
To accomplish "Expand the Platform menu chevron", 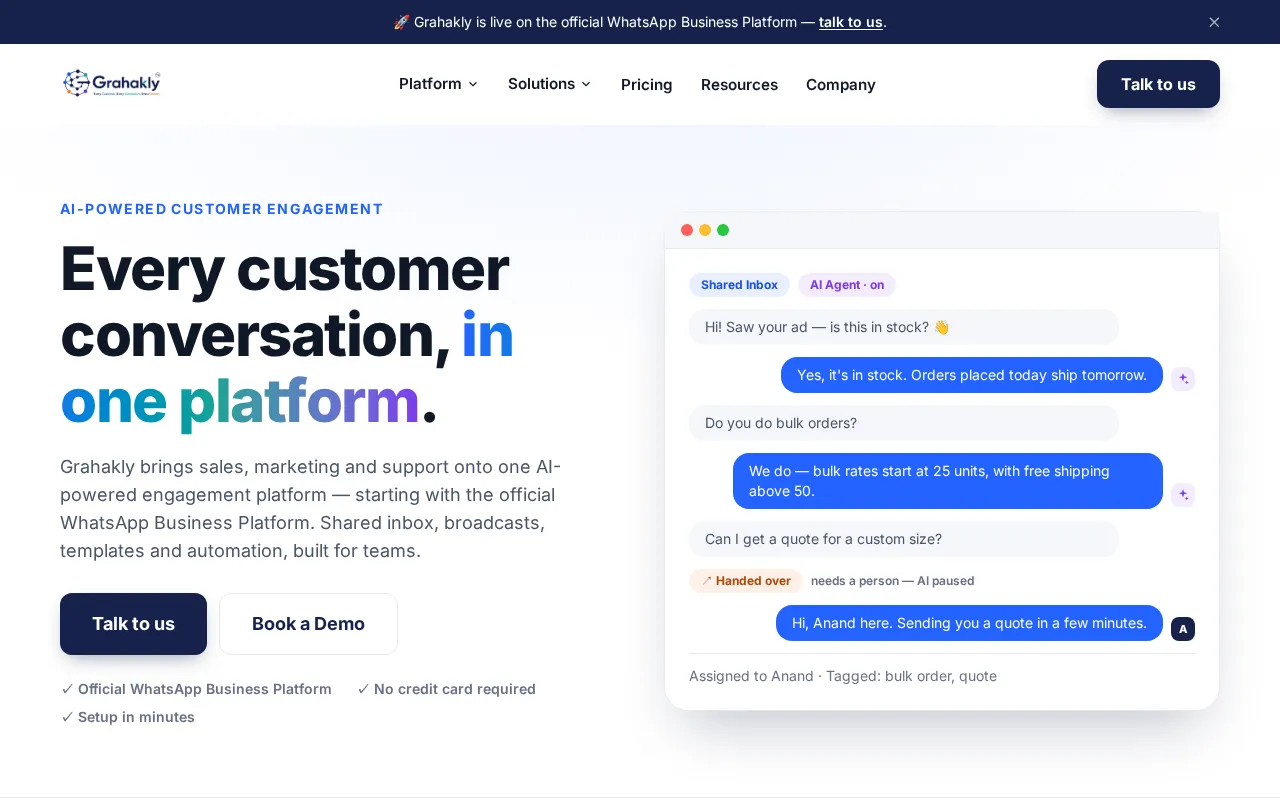I will pos(473,84).
